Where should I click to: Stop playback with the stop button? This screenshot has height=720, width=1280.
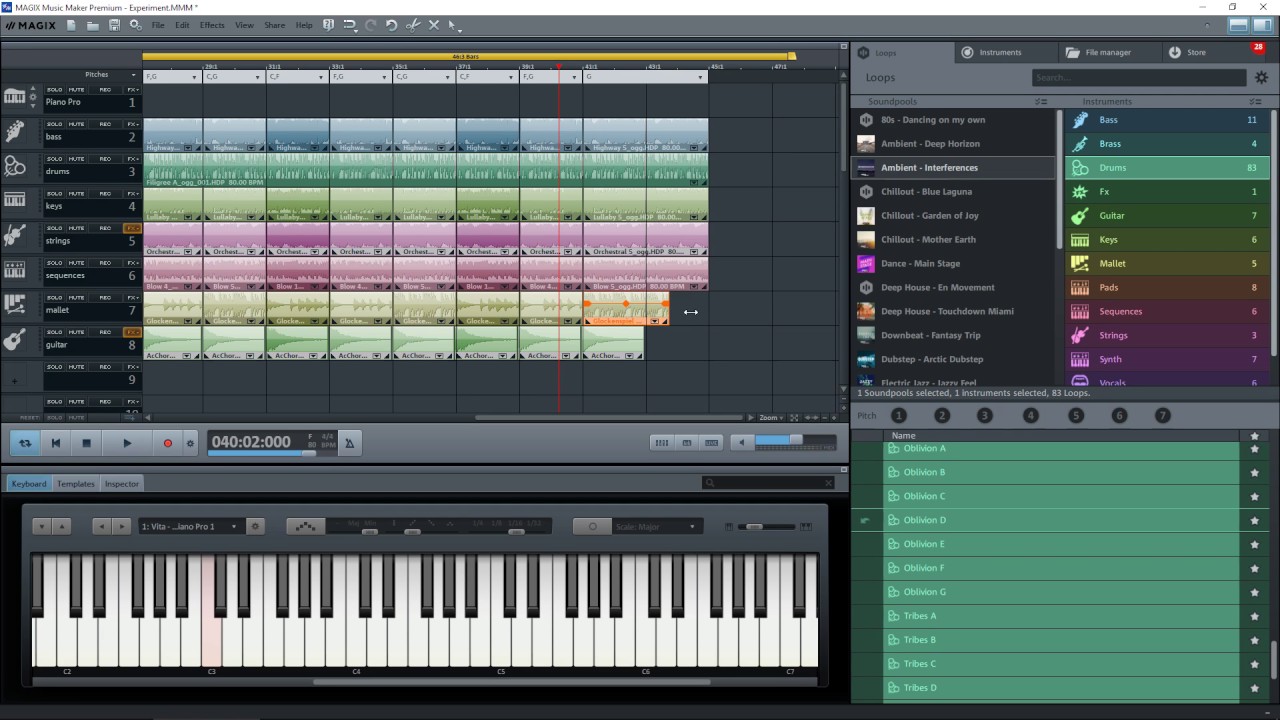(86, 443)
